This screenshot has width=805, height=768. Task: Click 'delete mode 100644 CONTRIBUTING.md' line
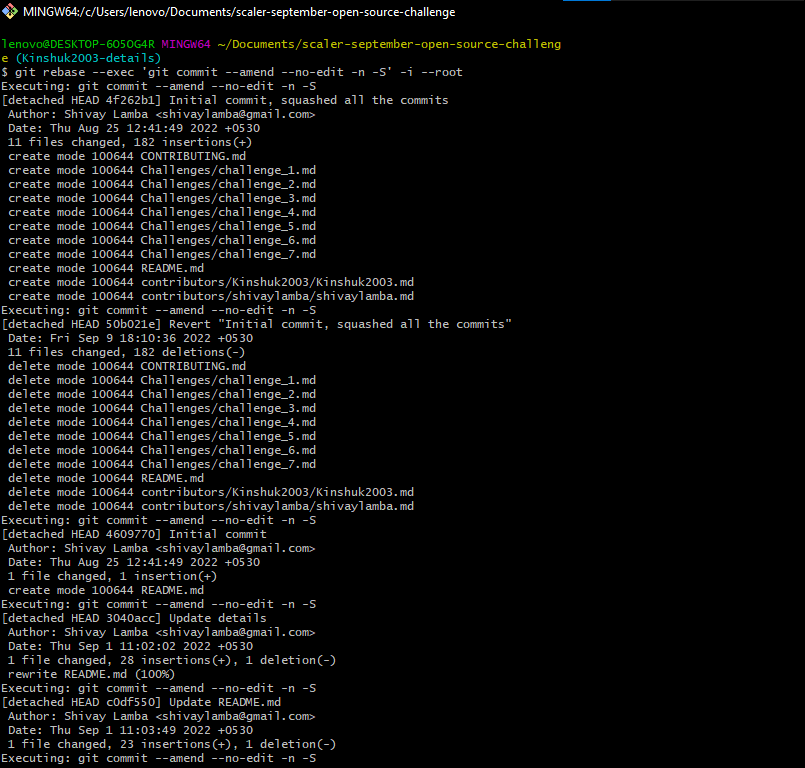pyautogui.click(x=127, y=366)
